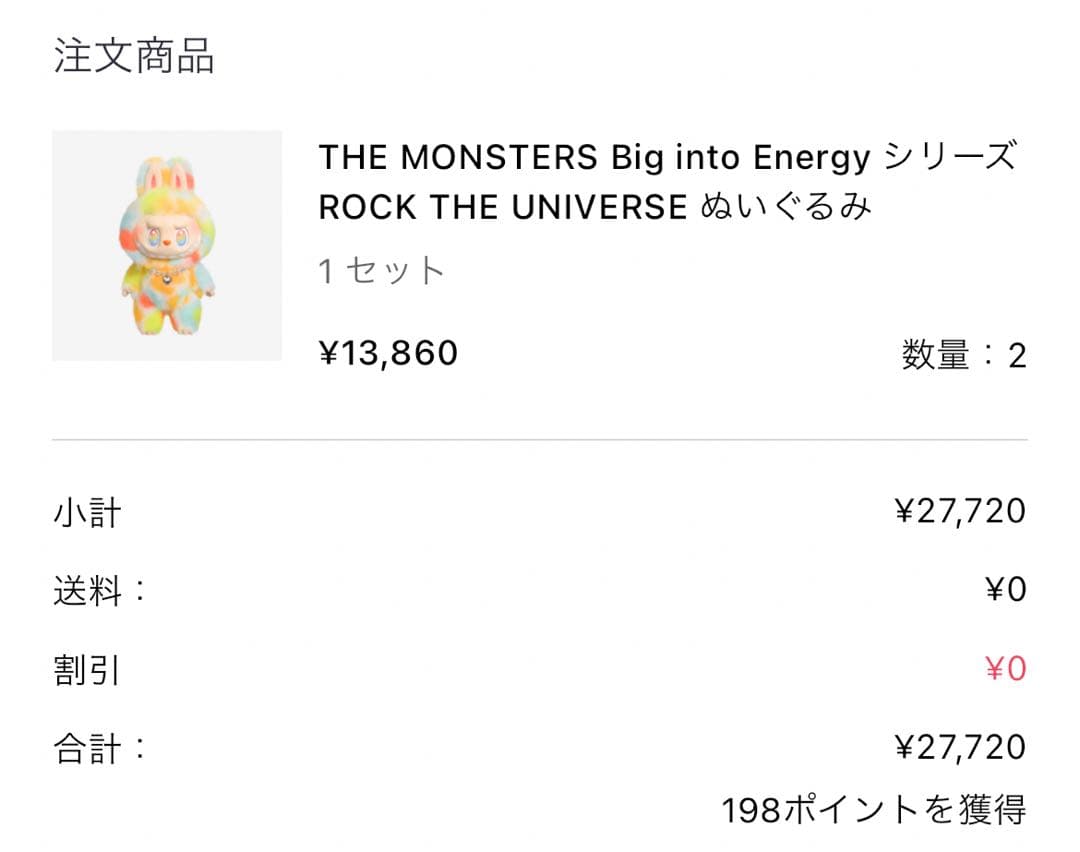Click the 注文商品 section heading
This screenshot has height=852, width=1080.
(x=134, y=57)
